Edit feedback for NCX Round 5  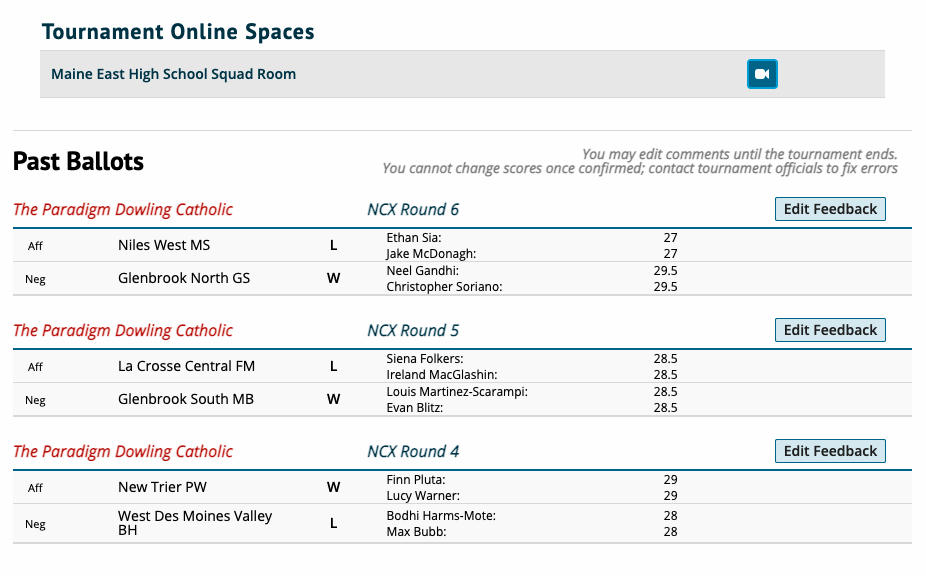[830, 330]
